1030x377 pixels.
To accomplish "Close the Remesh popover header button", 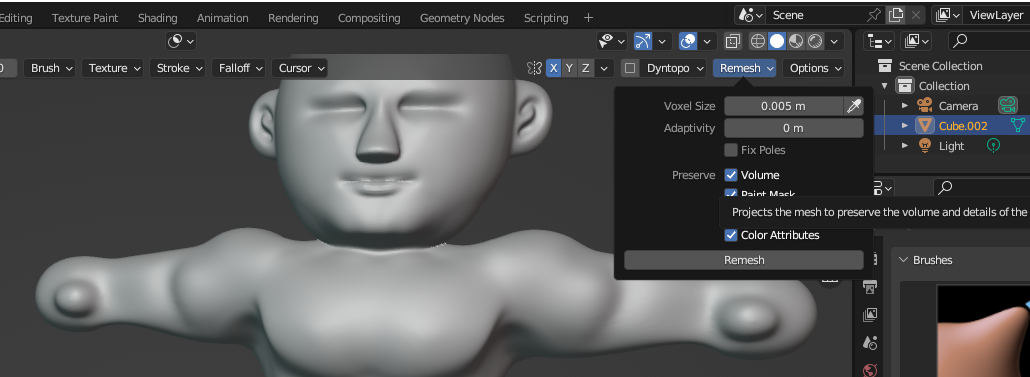I will coord(744,68).
